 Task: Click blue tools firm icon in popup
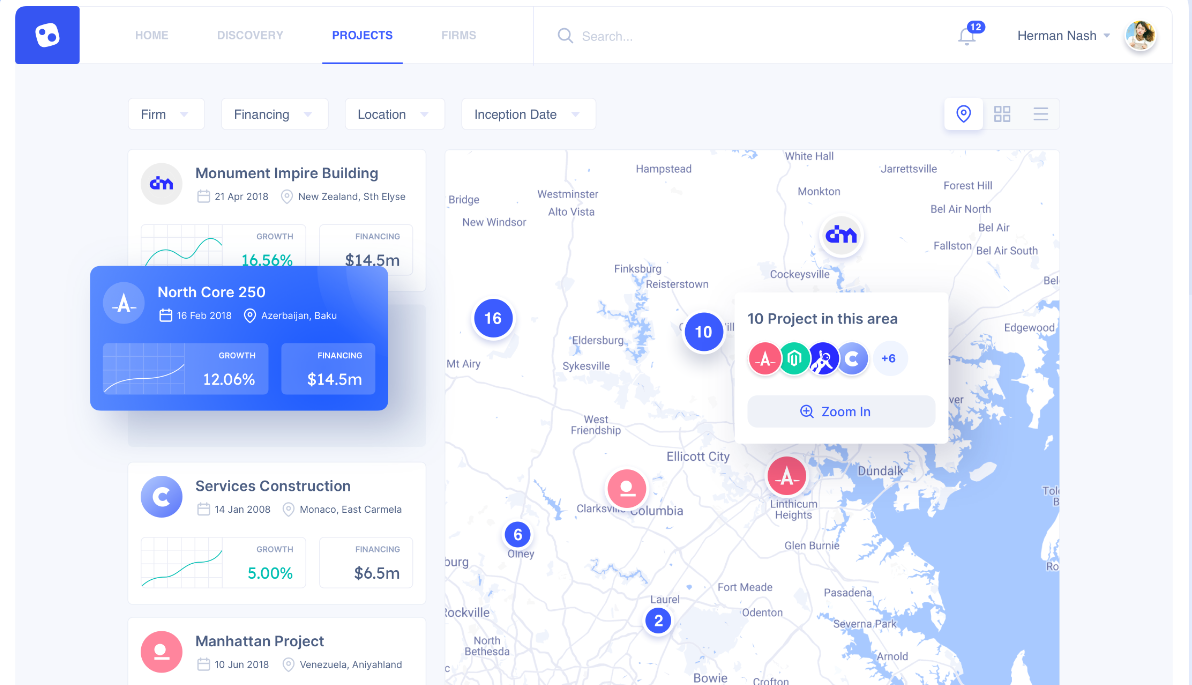(823, 358)
